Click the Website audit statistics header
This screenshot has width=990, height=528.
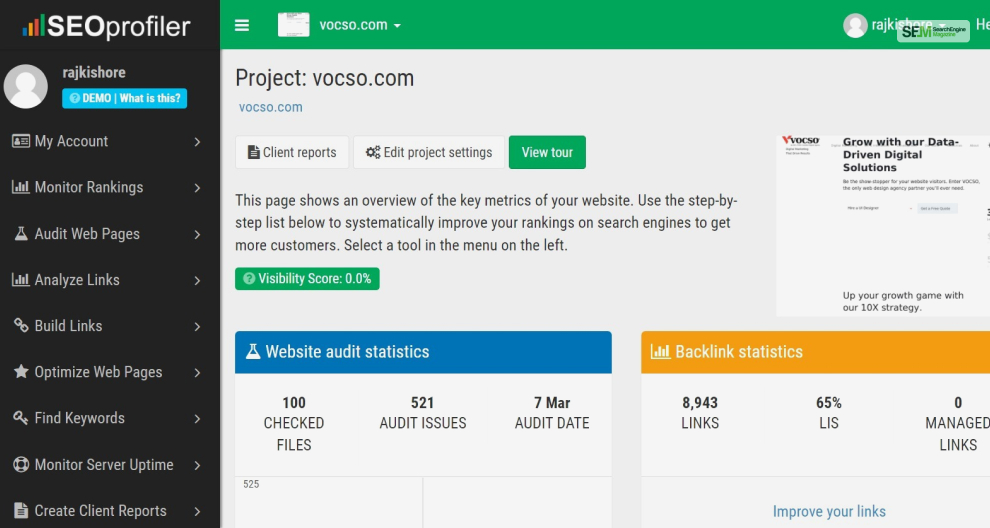coord(423,352)
